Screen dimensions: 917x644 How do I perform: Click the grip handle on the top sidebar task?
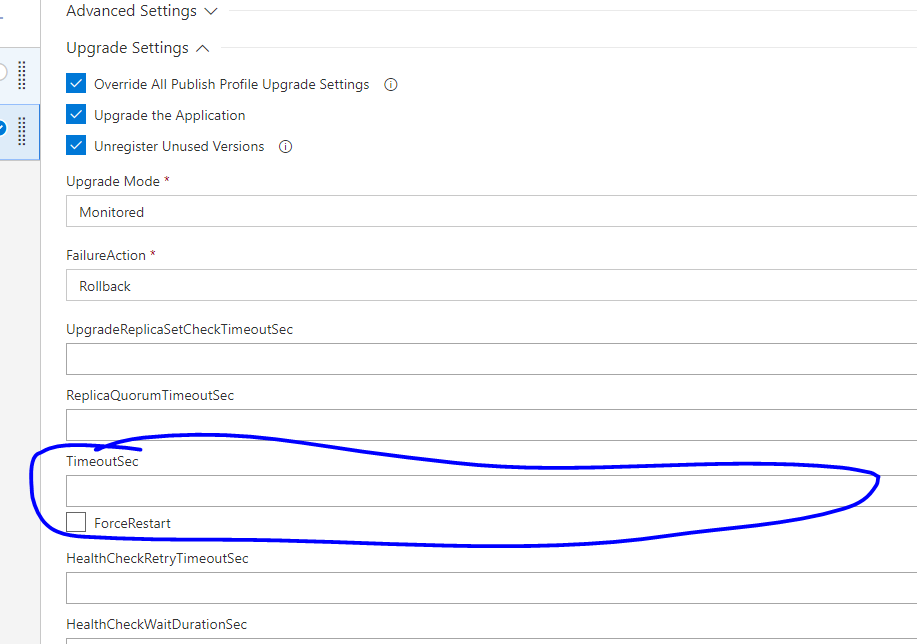(x=22, y=73)
